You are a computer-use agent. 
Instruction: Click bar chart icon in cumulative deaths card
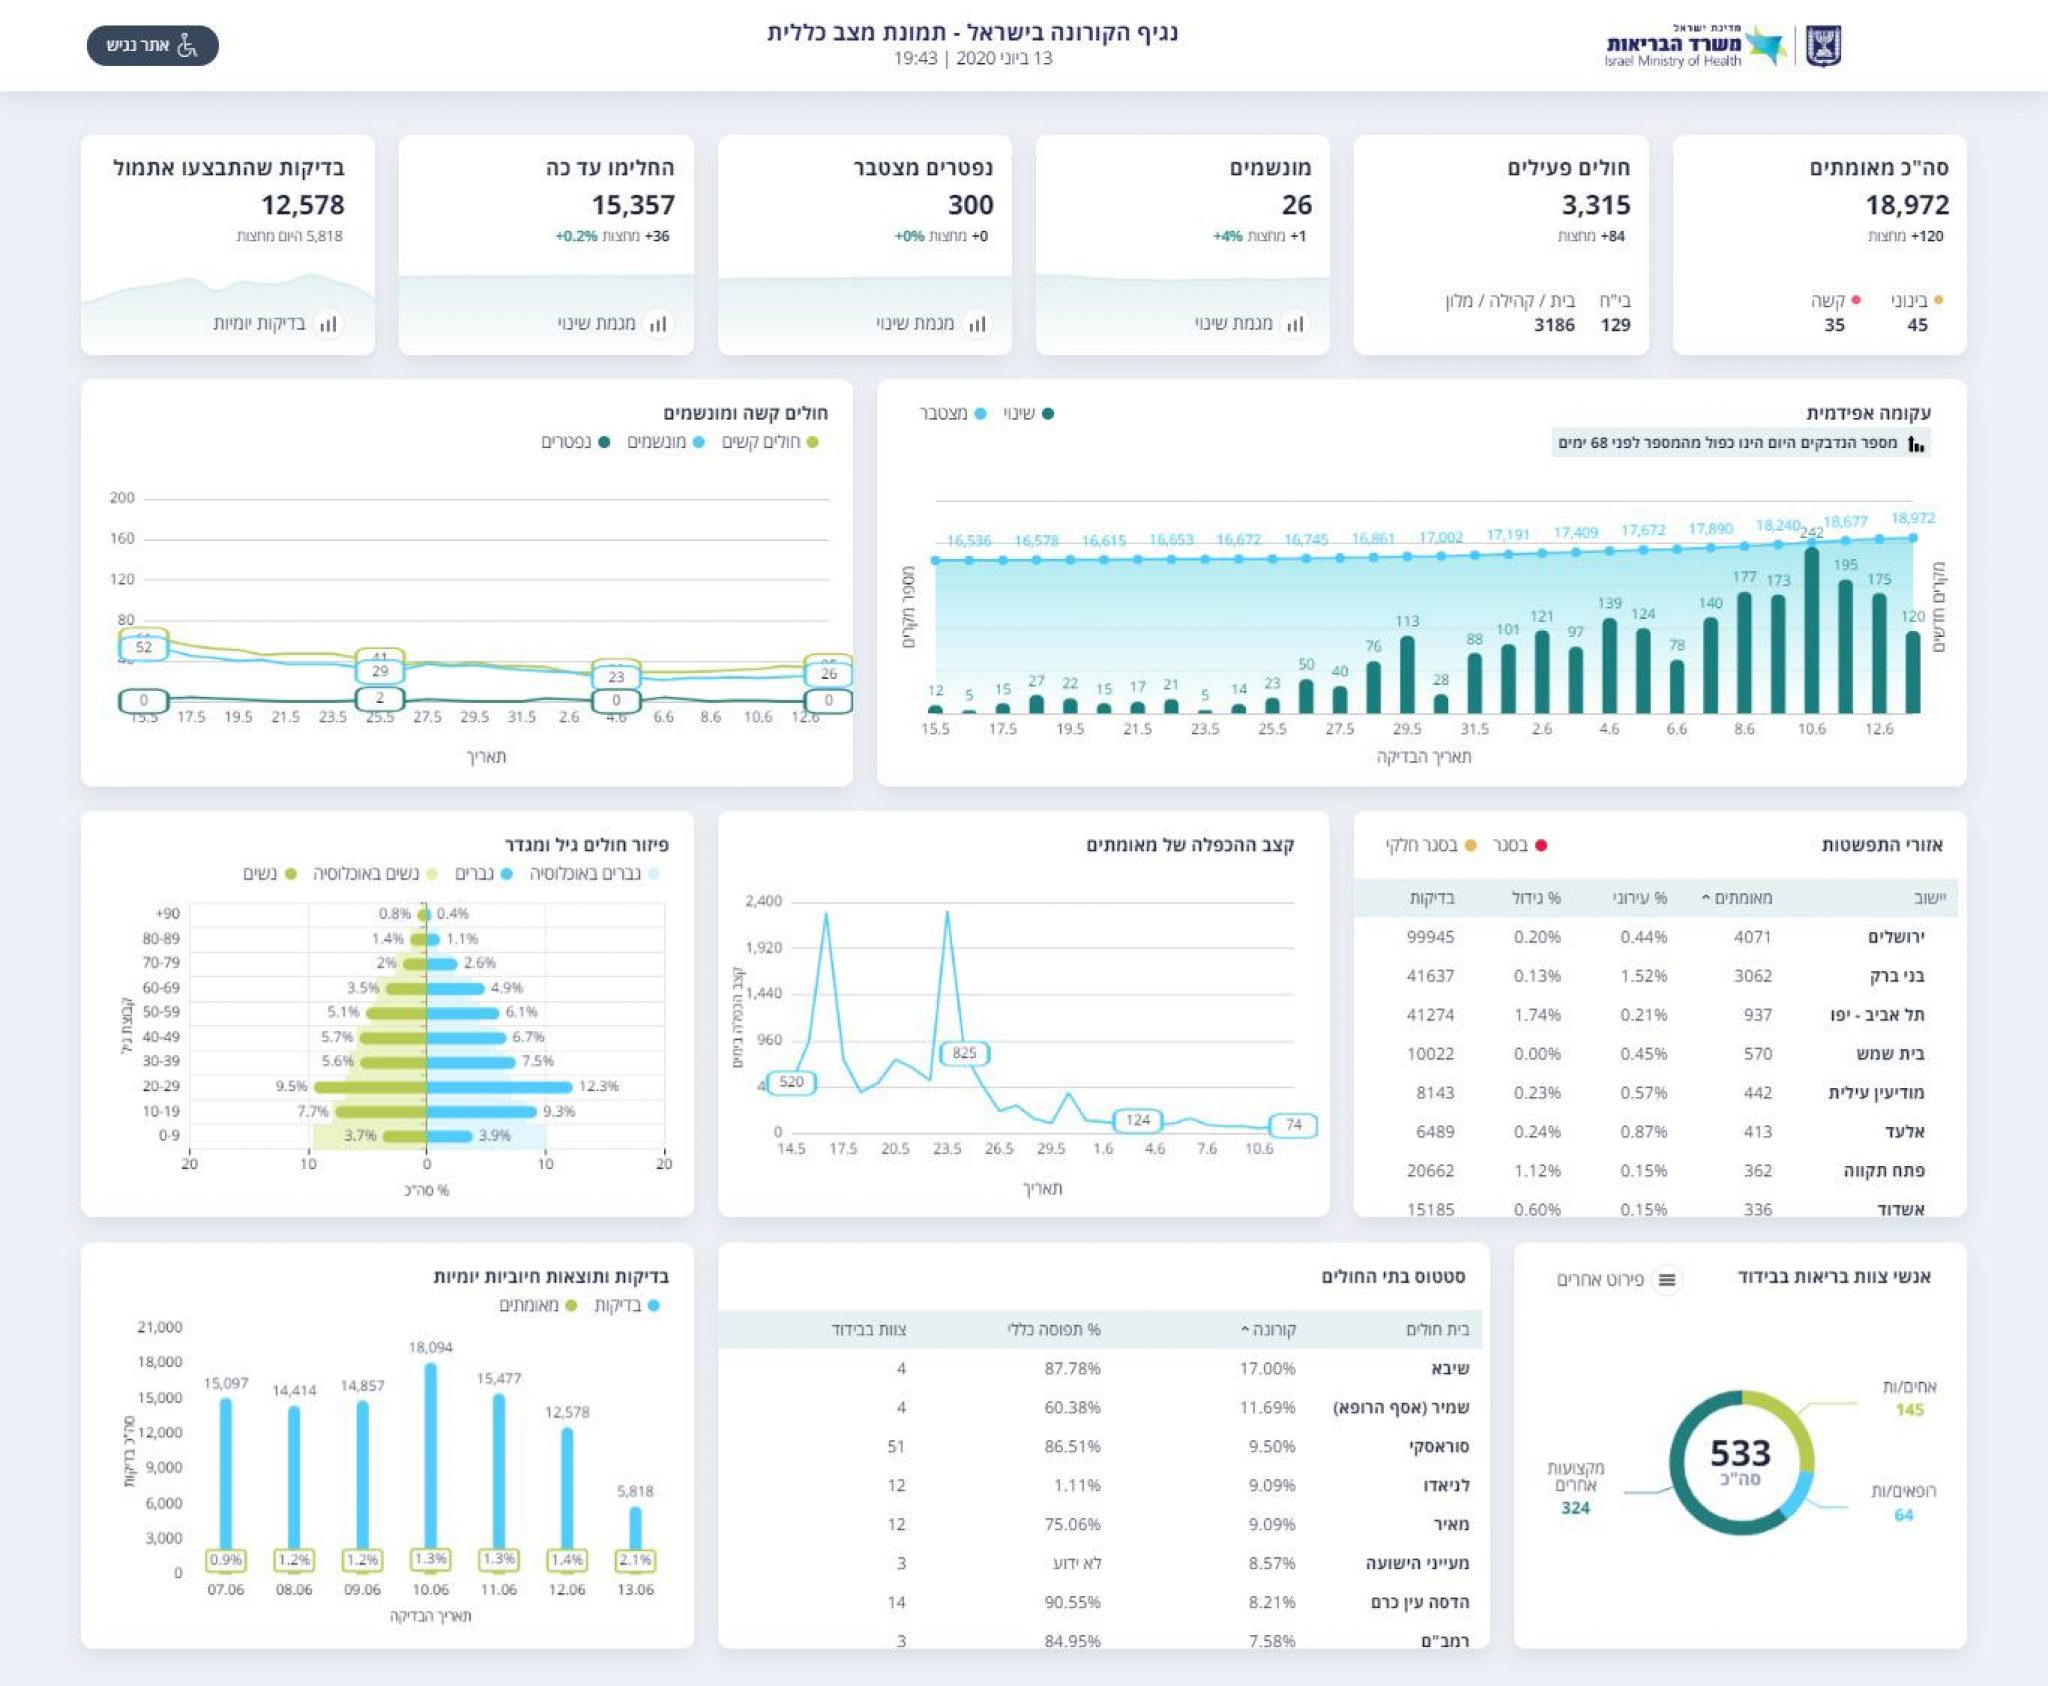click(x=977, y=324)
